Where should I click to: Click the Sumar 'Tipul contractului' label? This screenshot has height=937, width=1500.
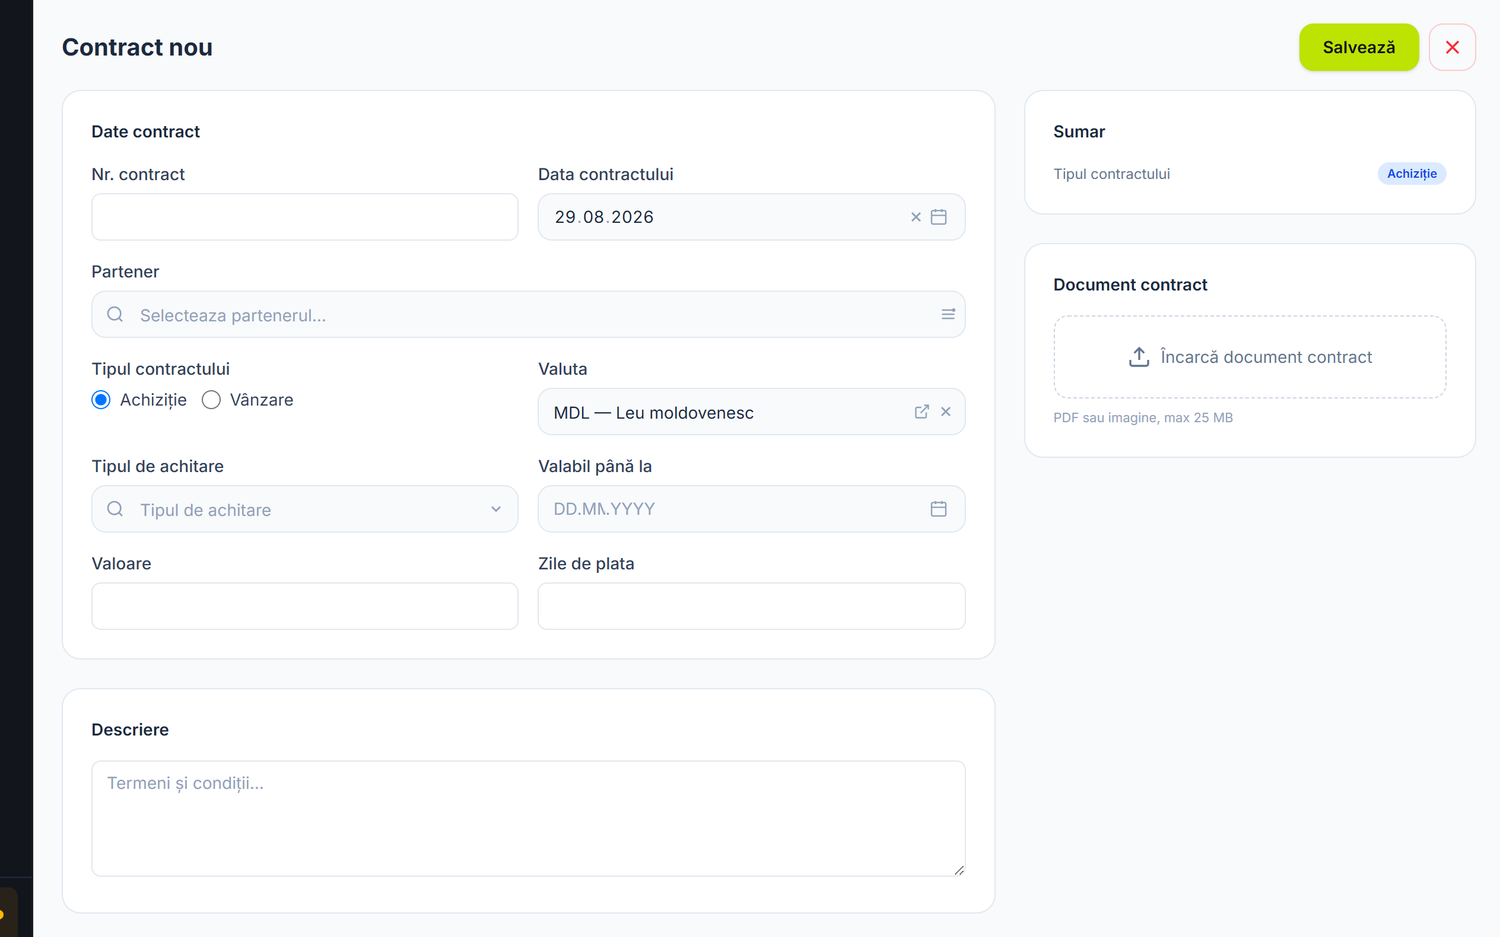[x=1112, y=174]
